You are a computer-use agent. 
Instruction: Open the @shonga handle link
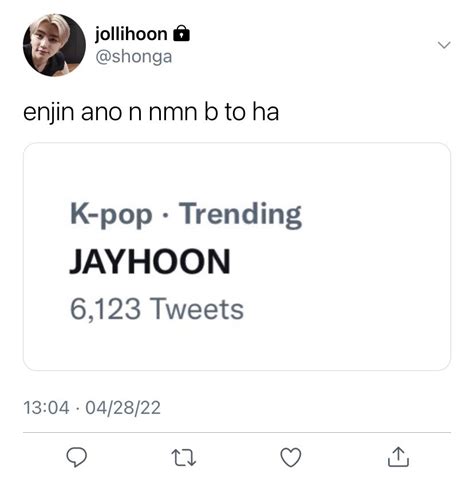(x=134, y=57)
